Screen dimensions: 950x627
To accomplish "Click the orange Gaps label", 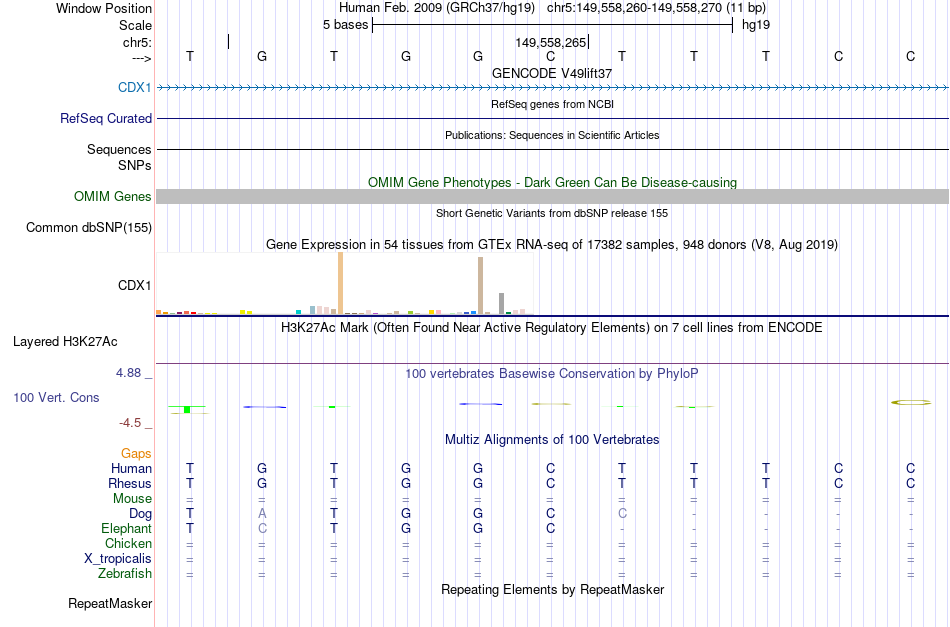I will point(136,453).
